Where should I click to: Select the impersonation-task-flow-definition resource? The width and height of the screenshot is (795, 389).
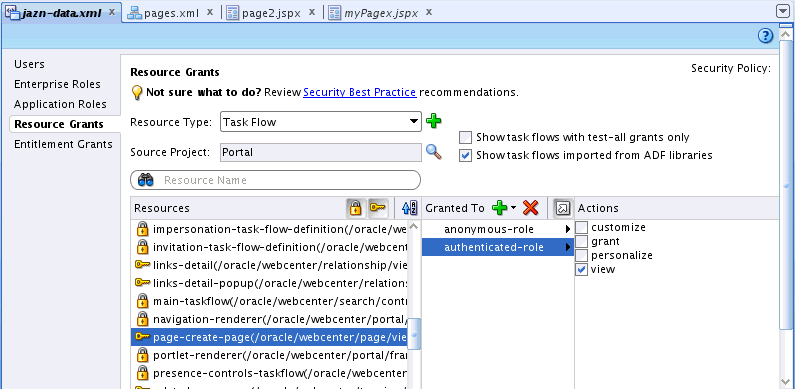(269, 229)
